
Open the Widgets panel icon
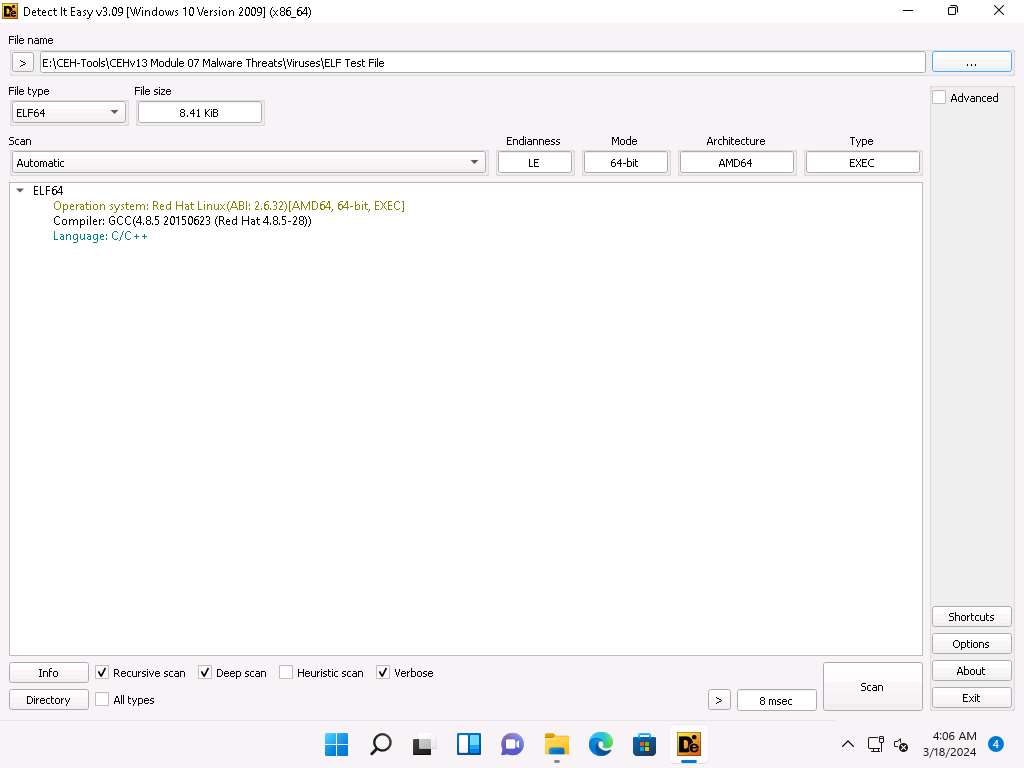[x=468, y=744]
